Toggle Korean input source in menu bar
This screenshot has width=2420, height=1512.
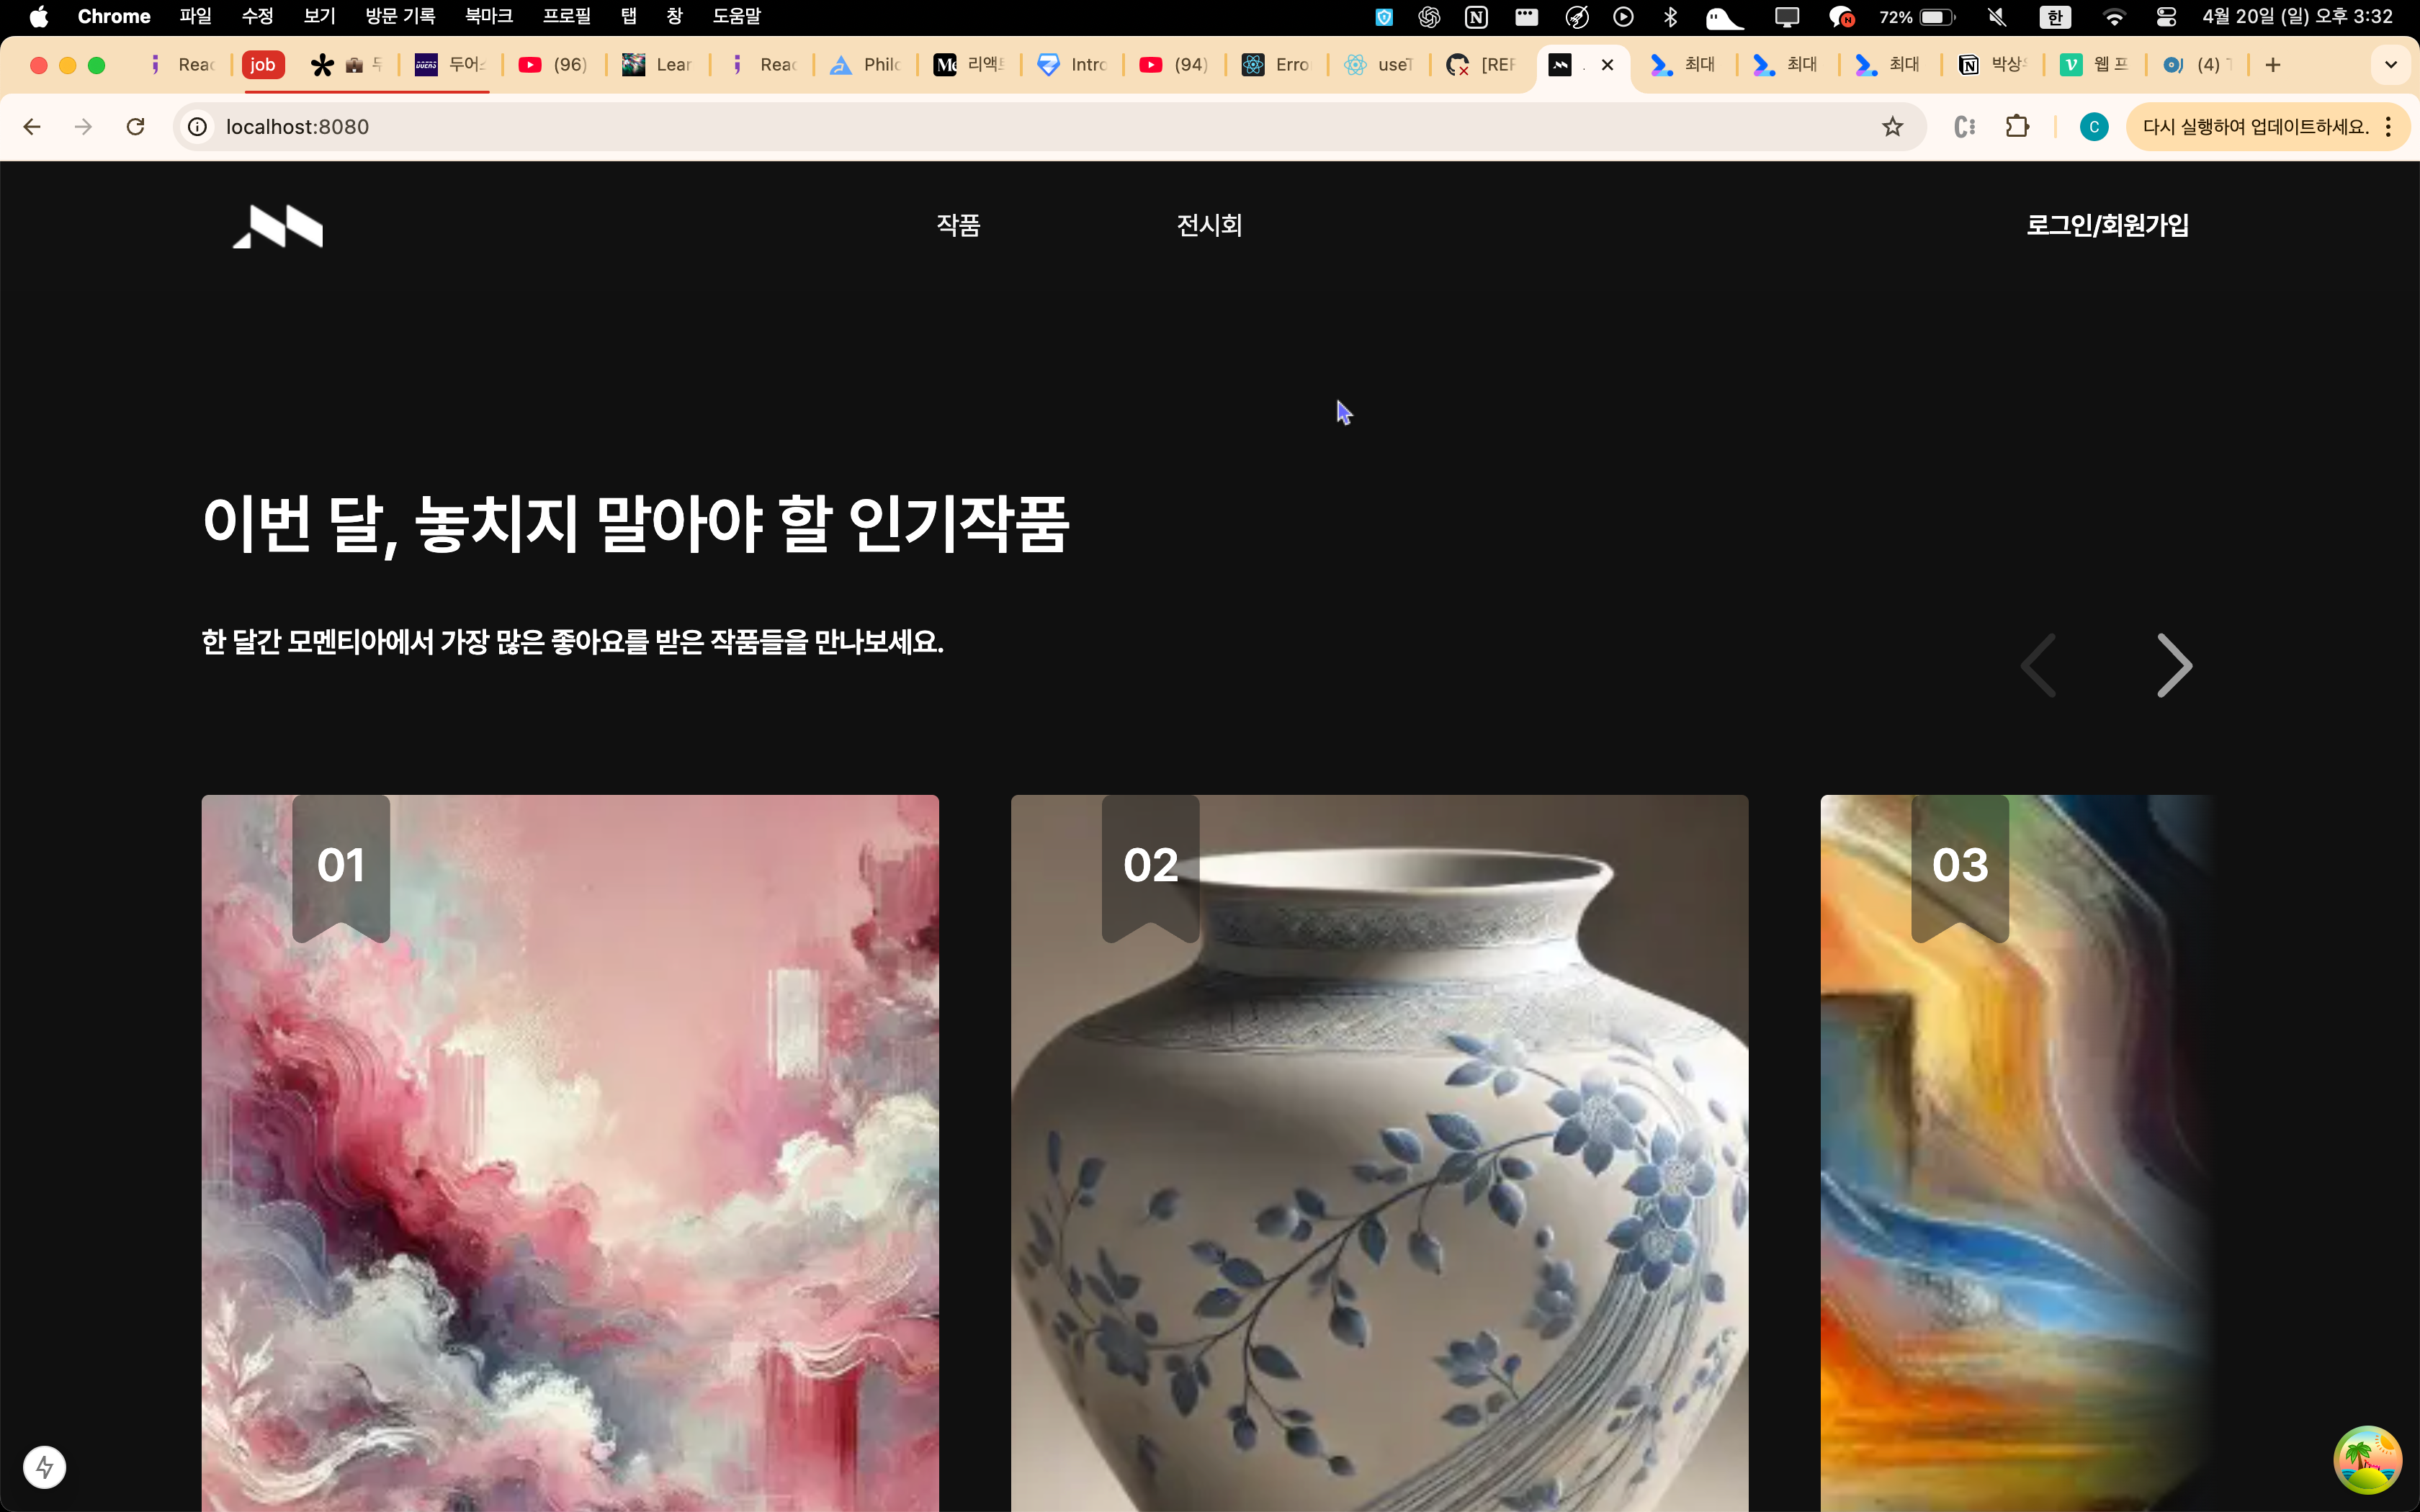pyautogui.click(x=2055, y=17)
